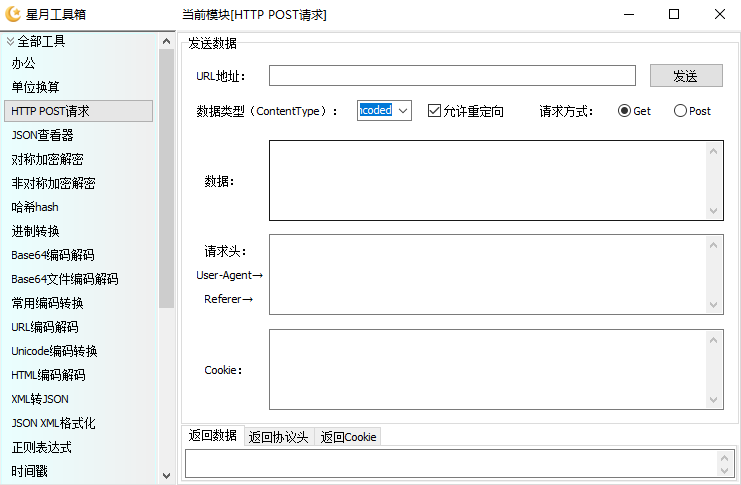Switch to the 返回数据 tab

click(x=213, y=435)
